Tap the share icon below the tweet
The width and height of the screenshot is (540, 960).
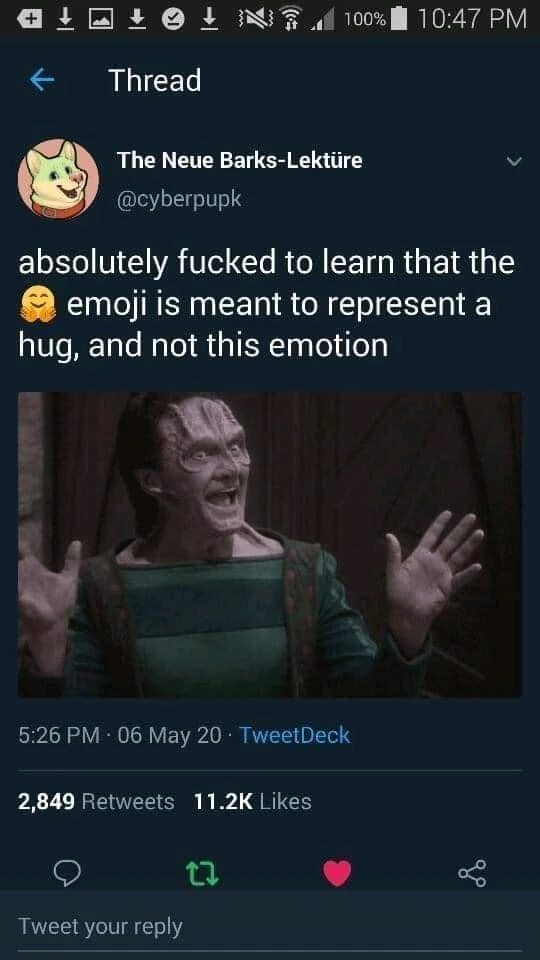point(472,872)
